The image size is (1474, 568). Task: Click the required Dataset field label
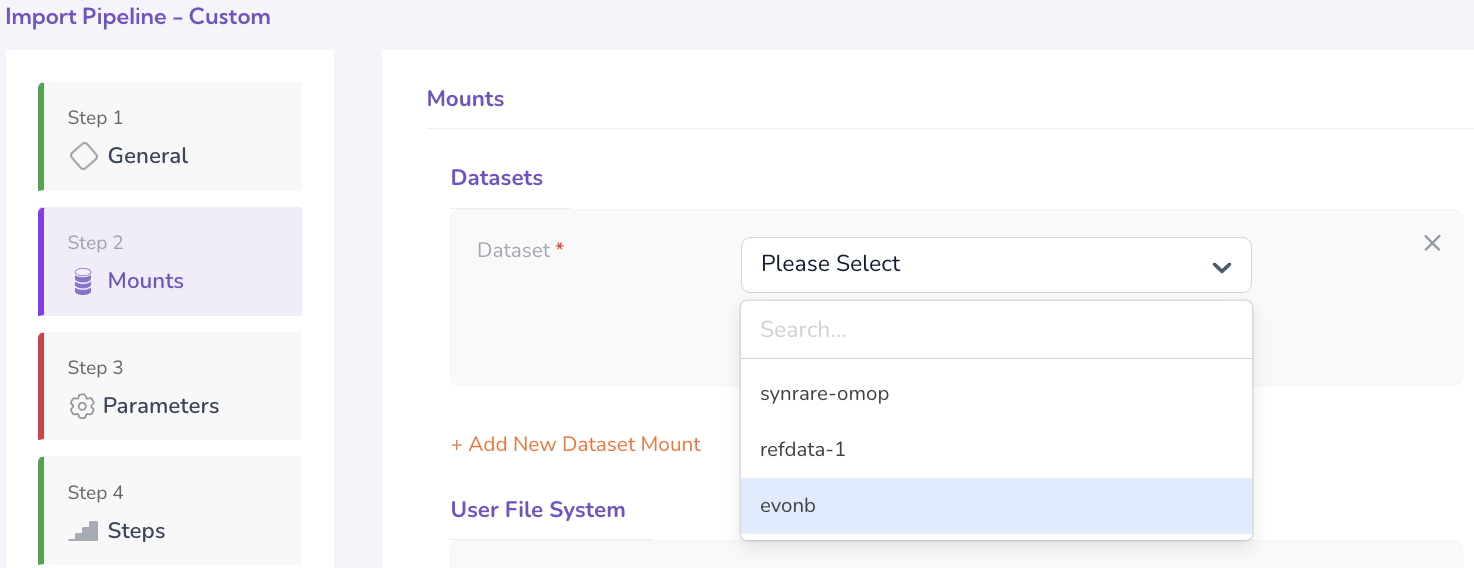click(514, 251)
